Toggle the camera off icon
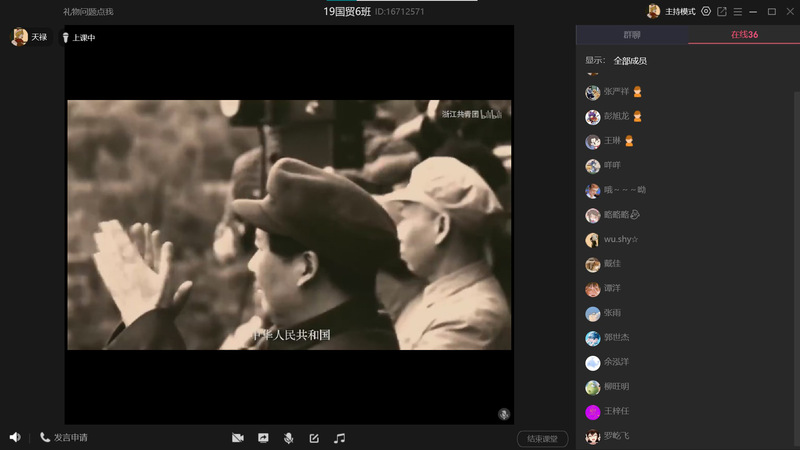This screenshot has height=450, width=800. (238, 438)
